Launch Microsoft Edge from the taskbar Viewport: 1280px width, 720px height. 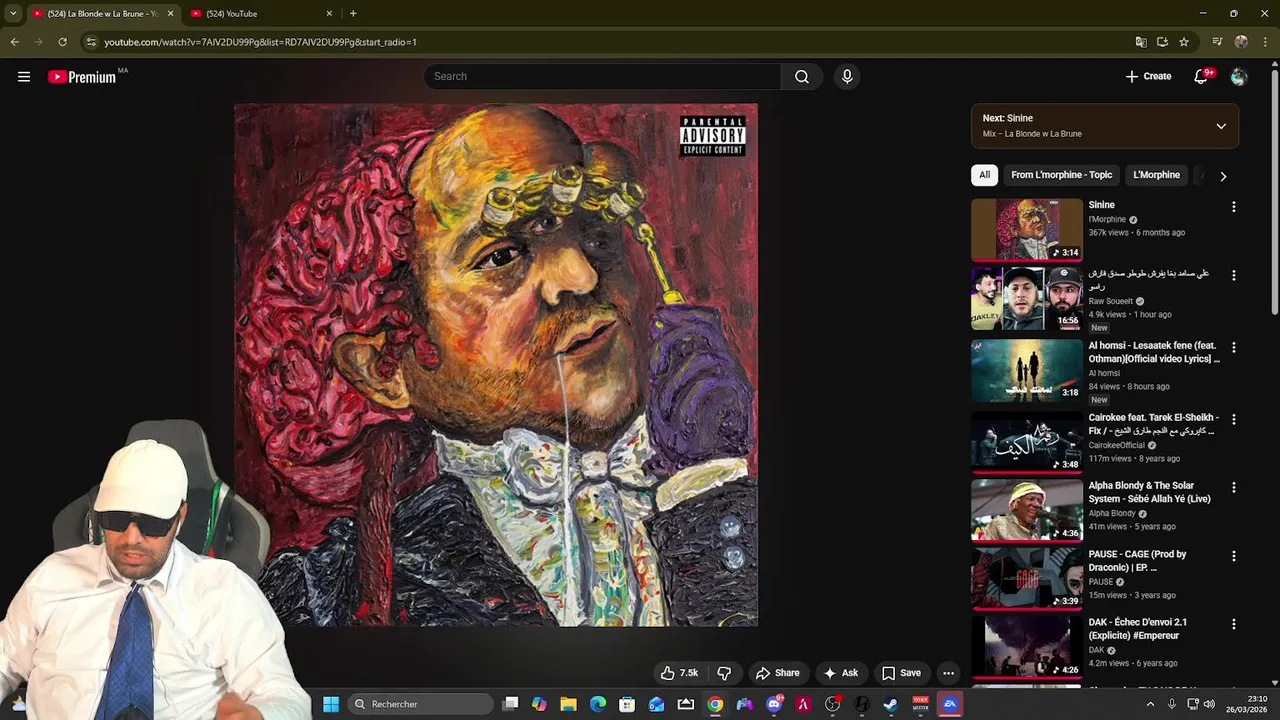[598, 704]
